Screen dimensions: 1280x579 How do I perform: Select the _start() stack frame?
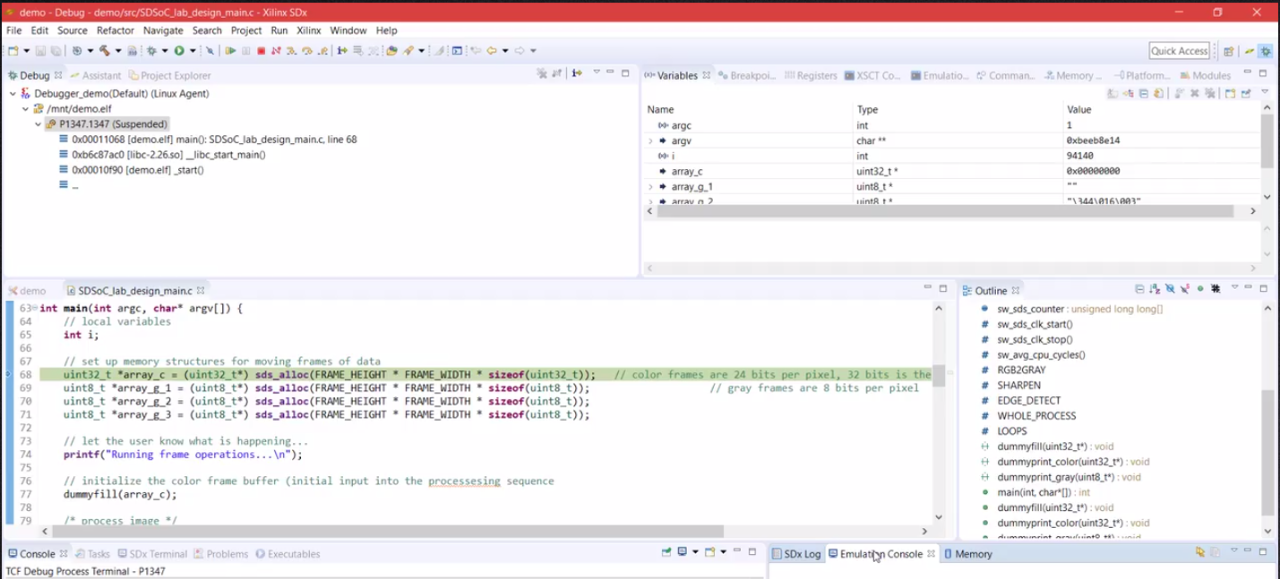click(131, 170)
